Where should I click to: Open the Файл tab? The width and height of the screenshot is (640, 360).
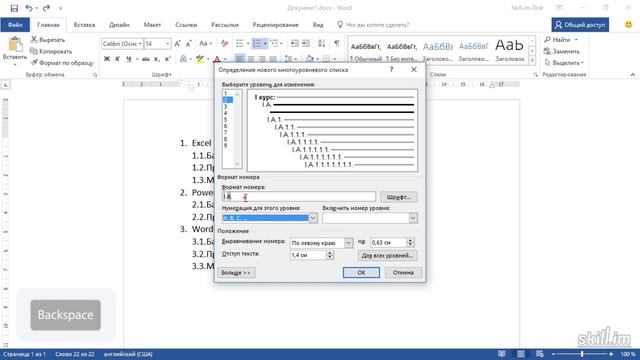click(15, 24)
